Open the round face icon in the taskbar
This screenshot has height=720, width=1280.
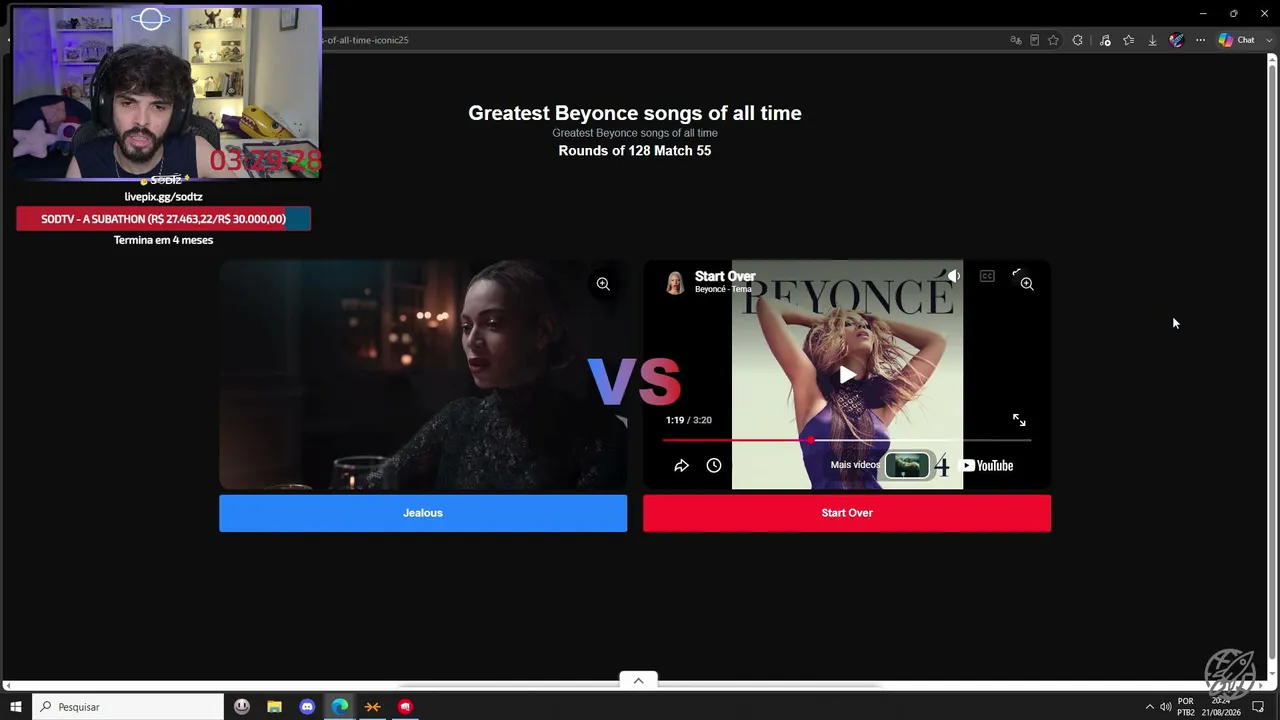pos(242,707)
